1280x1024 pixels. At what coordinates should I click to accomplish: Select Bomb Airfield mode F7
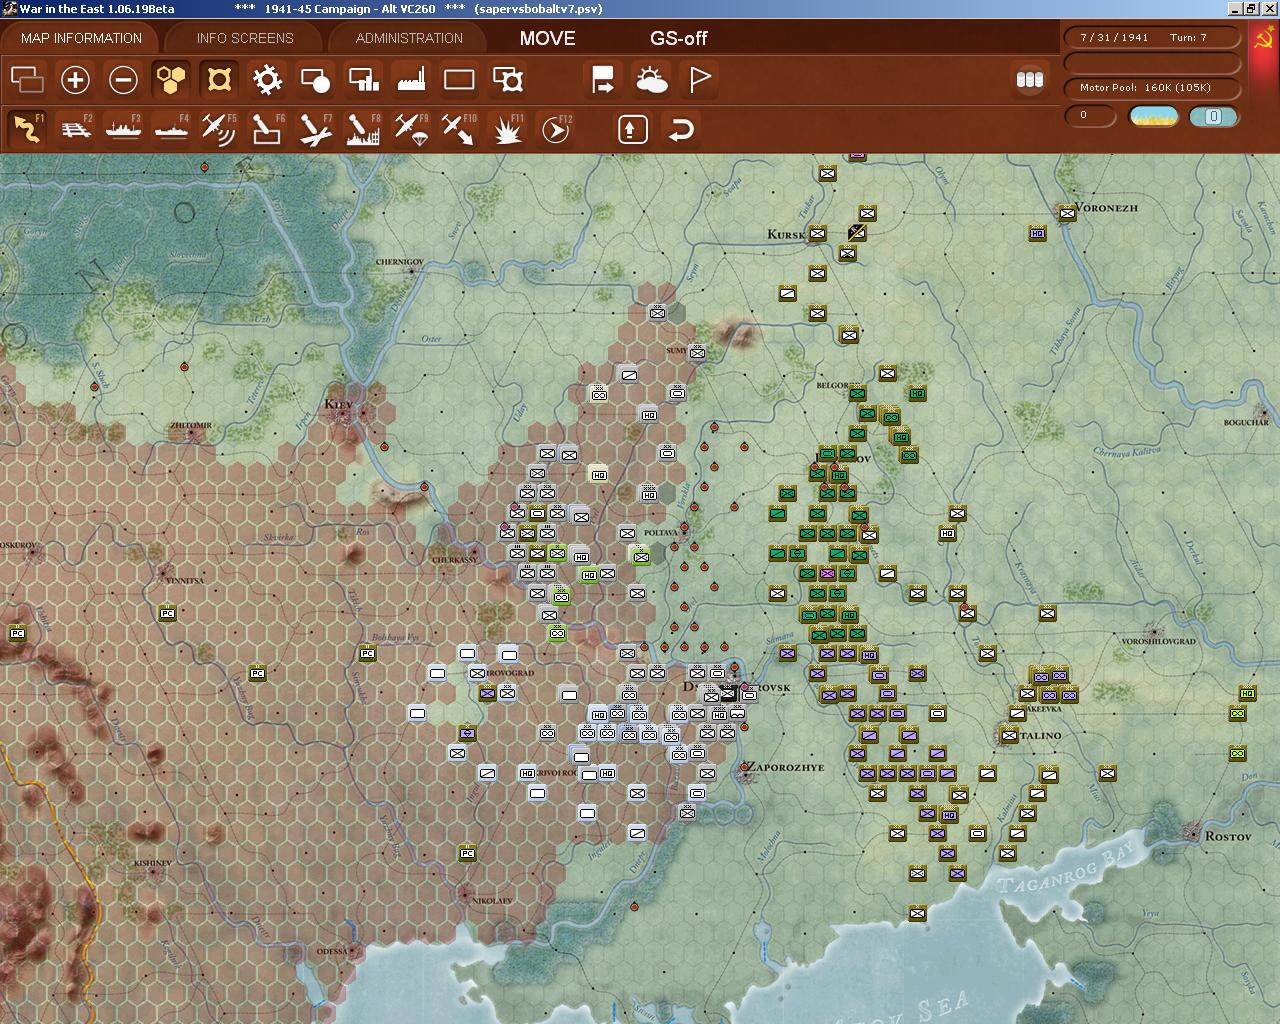pos(315,129)
